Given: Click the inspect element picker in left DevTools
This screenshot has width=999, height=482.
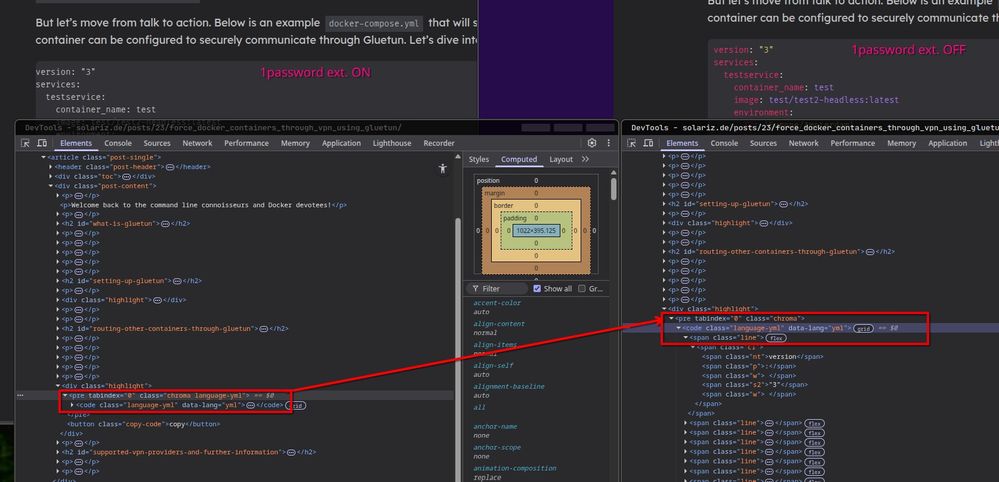Looking at the screenshot, I should coord(24,143).
